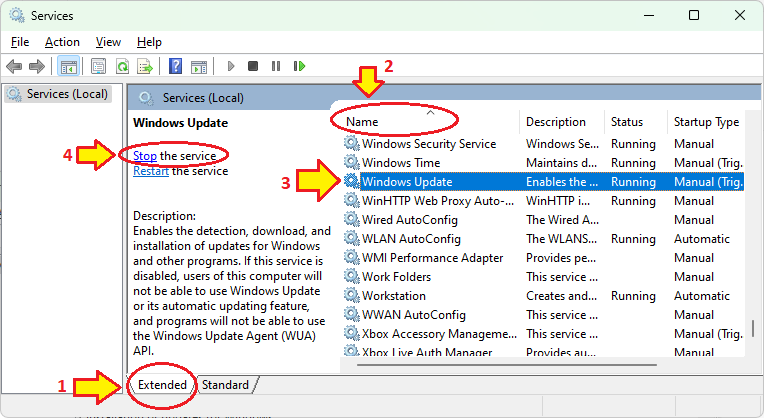Open the Properties toolbar icon
The image size is (765, 418).
99,66
